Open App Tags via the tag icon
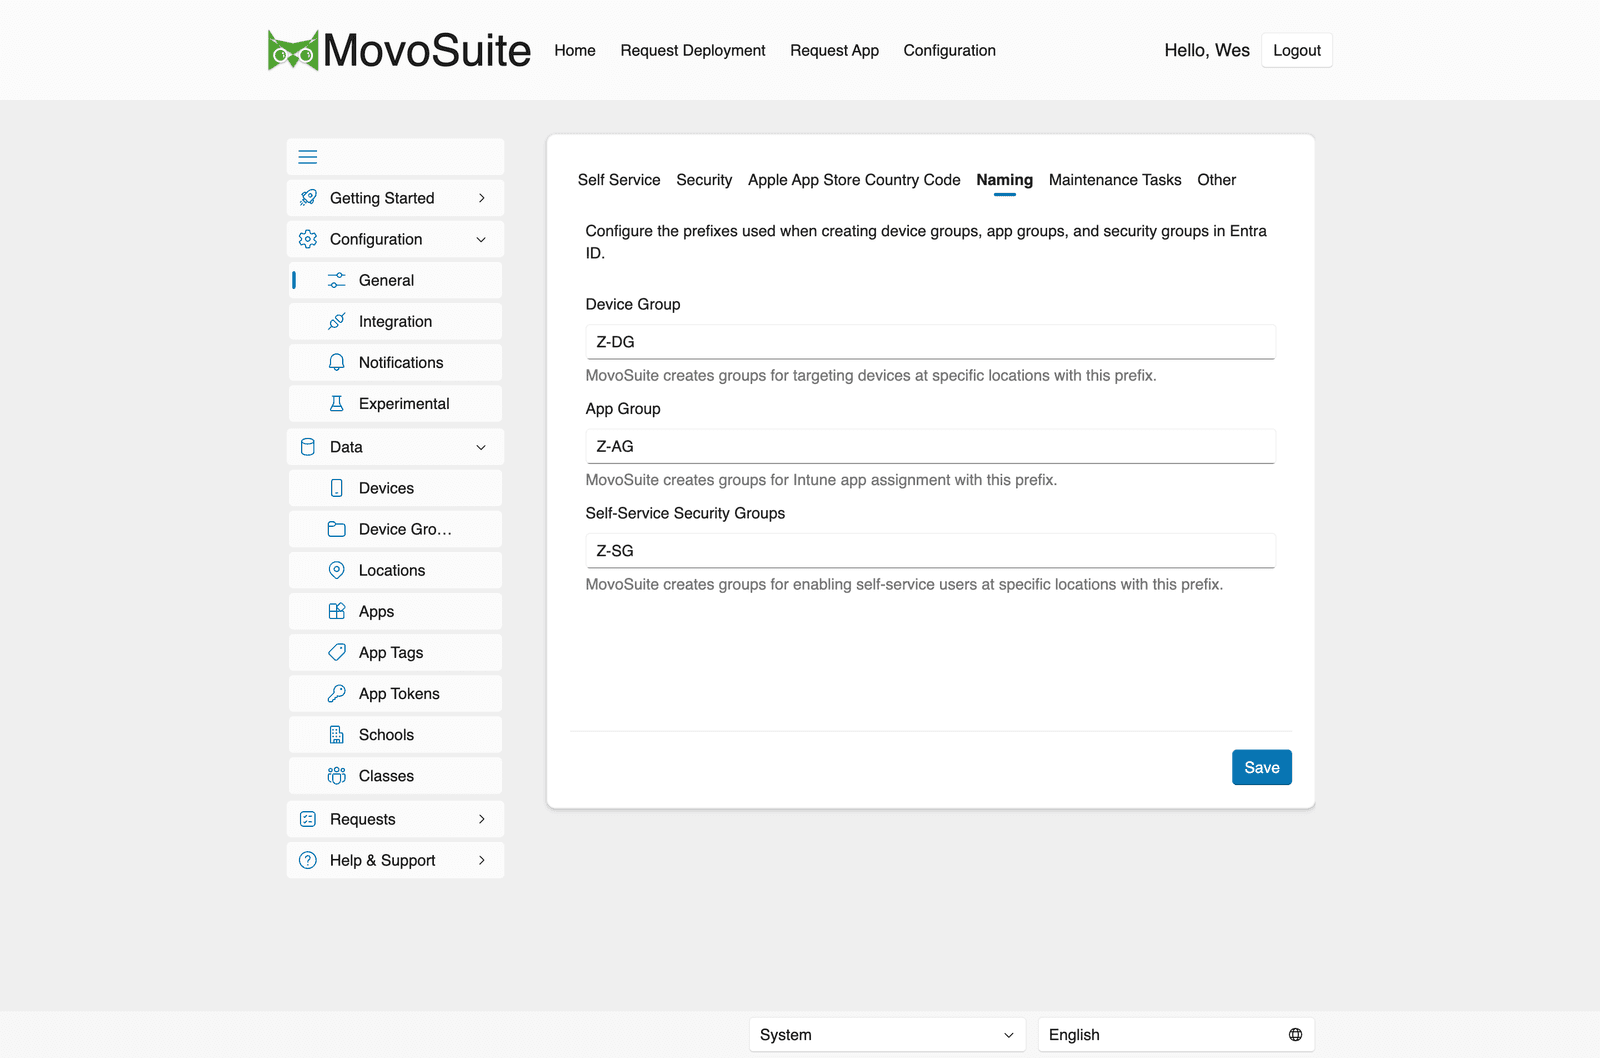Viewport: 1600px width, 1058px height. (x=337, y=652)
